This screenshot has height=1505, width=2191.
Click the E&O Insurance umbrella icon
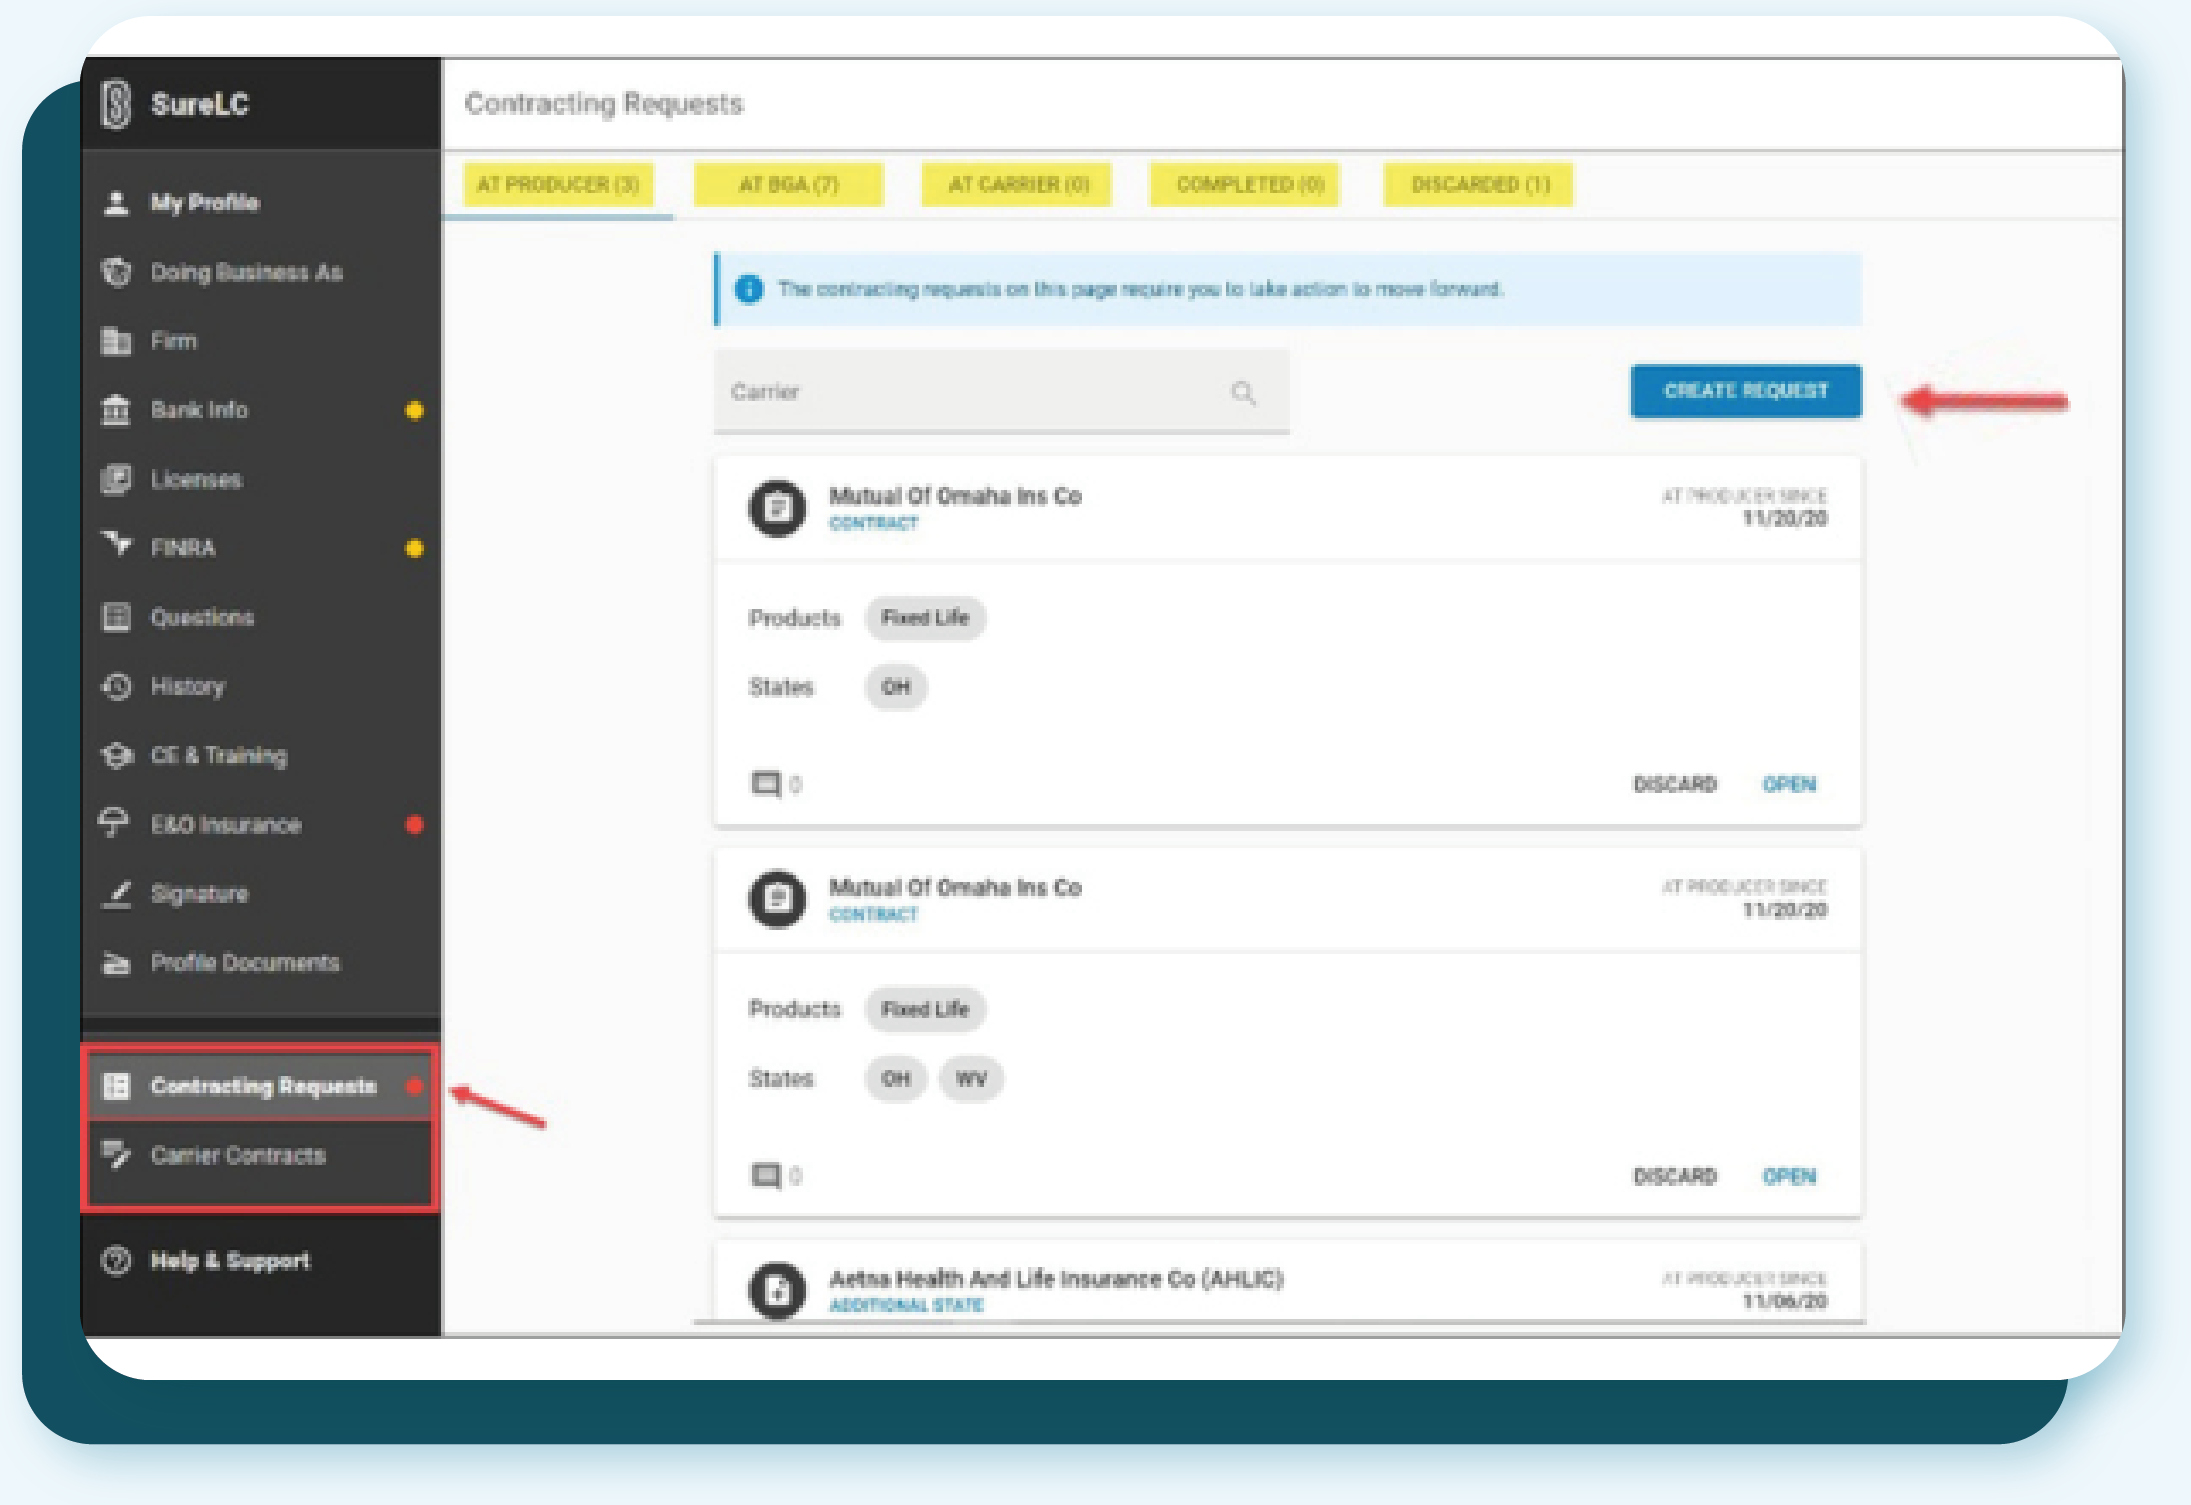point(114,823)
